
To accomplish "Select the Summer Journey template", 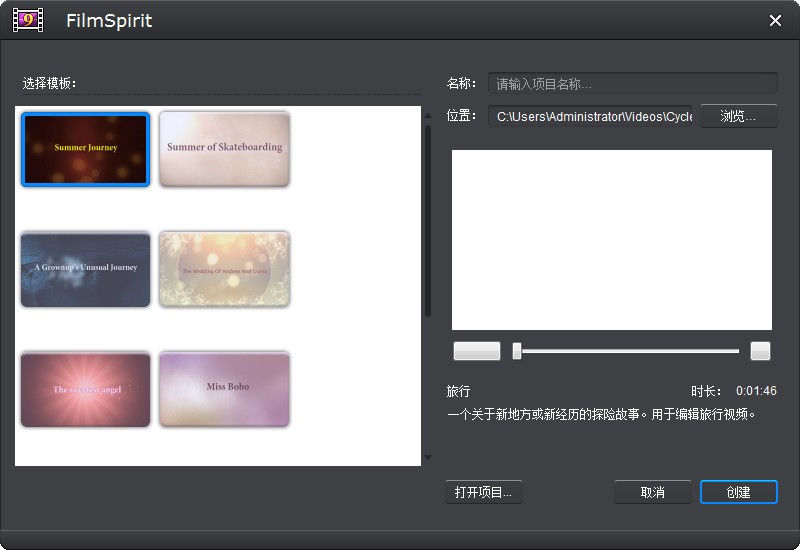I will click(86, 149).
